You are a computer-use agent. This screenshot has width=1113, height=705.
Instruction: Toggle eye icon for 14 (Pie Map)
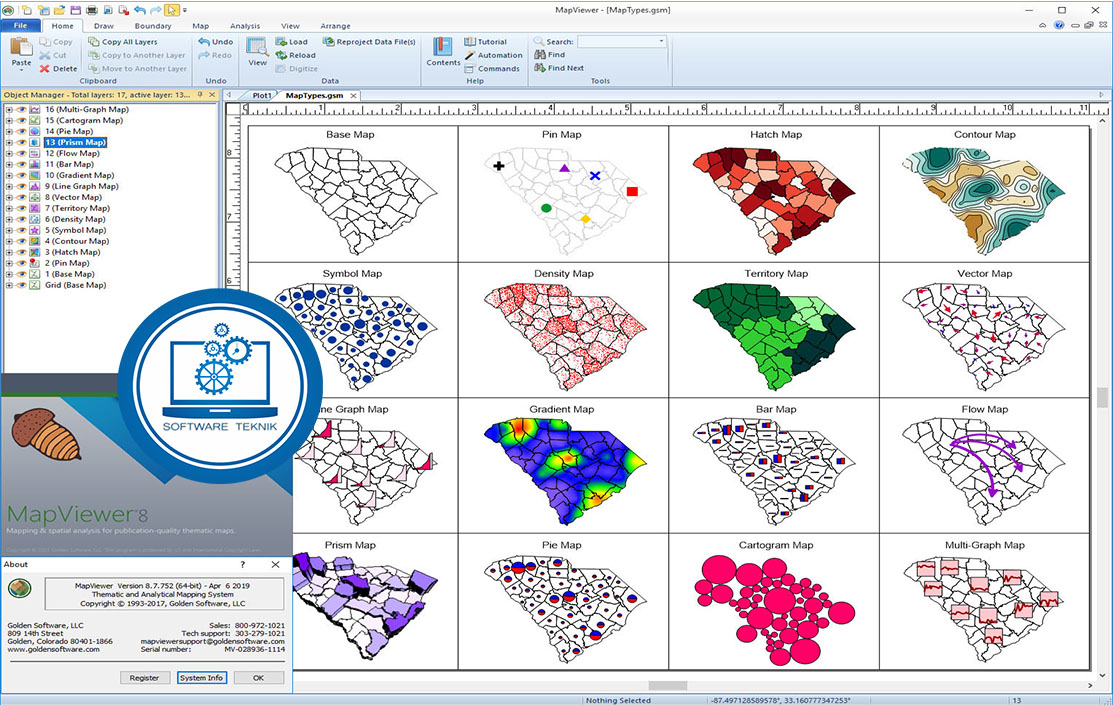coord(21,132)
